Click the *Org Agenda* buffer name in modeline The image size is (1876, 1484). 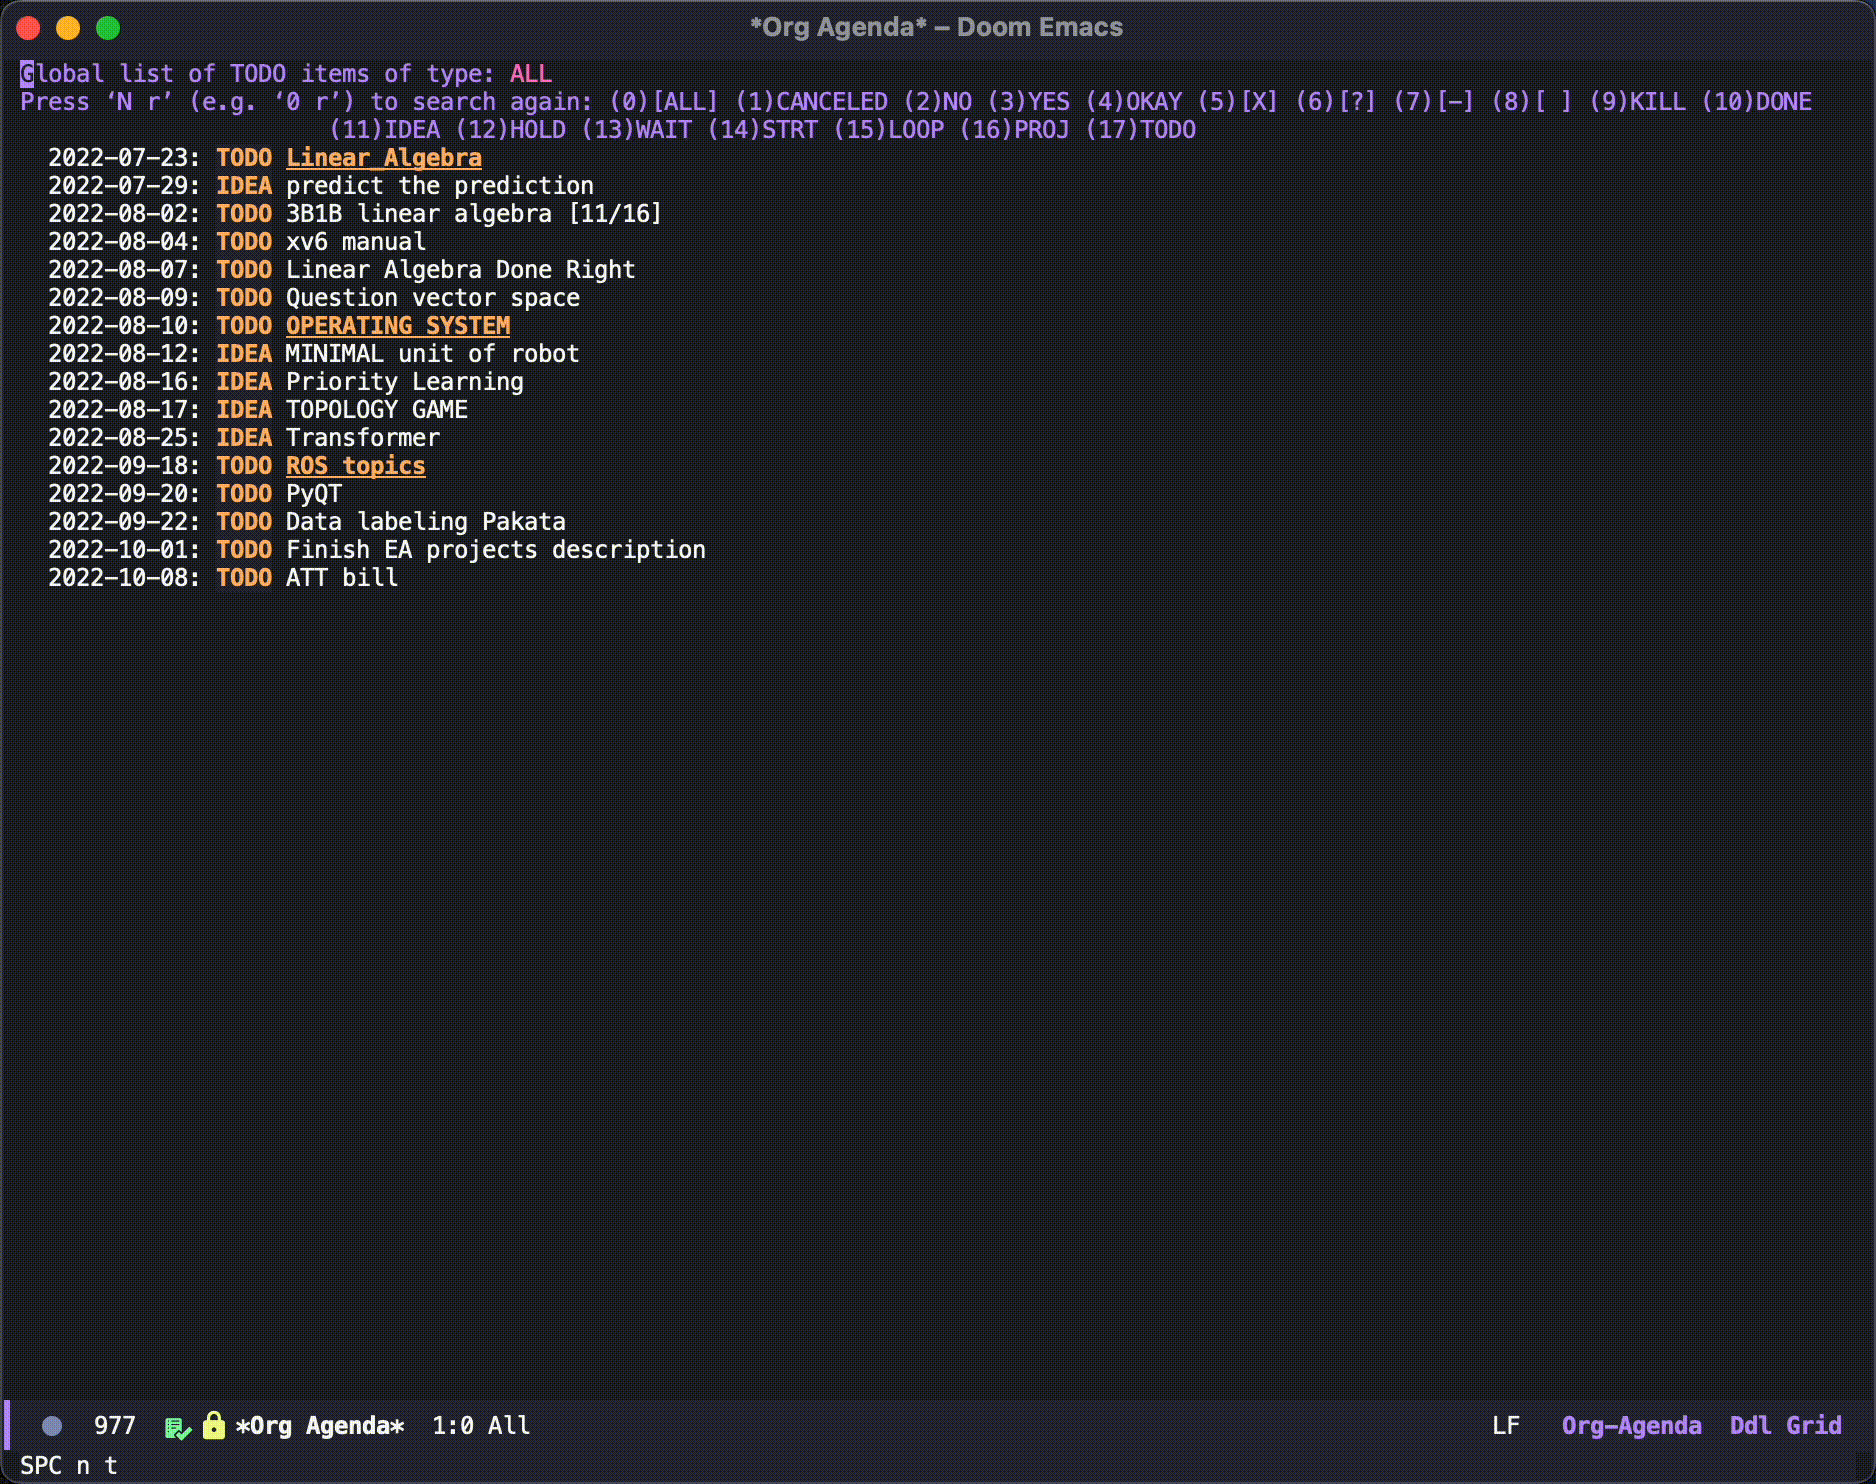tap(320, 1426)
